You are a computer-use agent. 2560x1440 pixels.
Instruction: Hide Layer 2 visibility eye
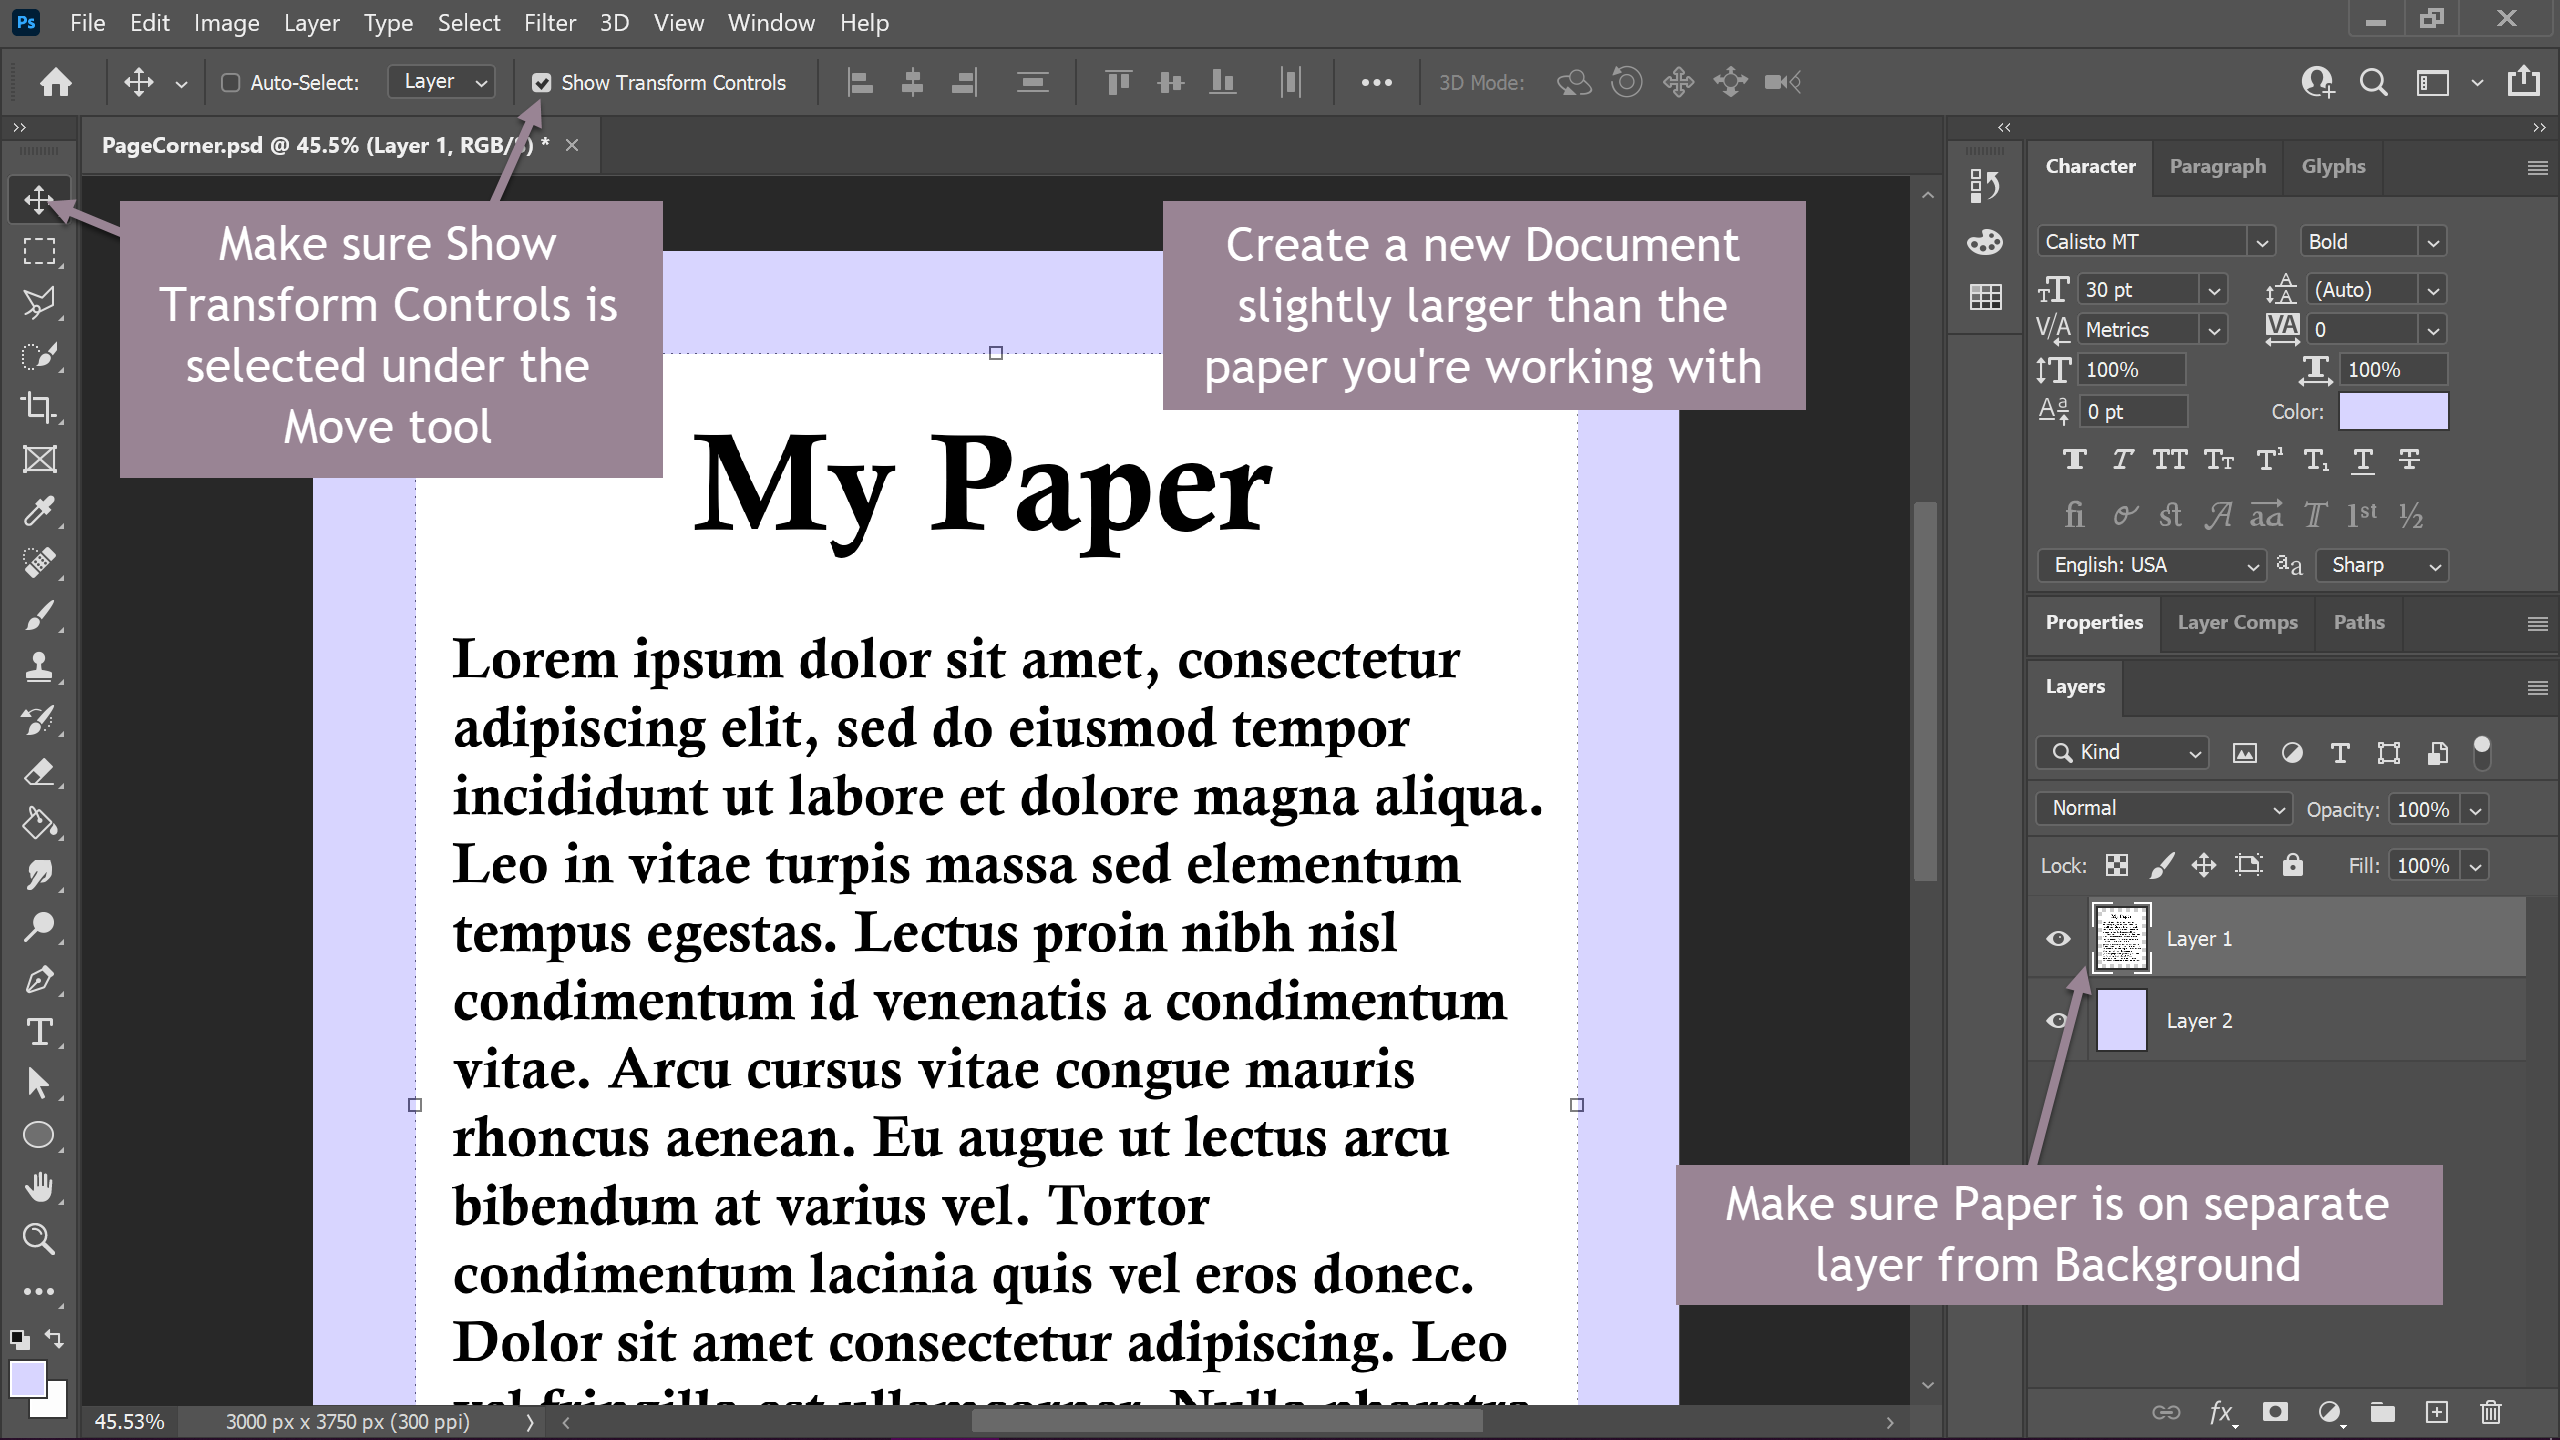(x=2058, y=1021)
